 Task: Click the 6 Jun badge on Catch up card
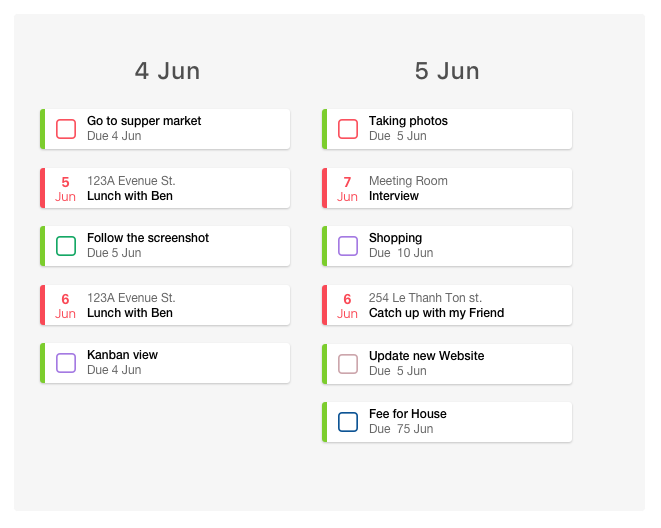pyautogui.click(x=347, y=306)
